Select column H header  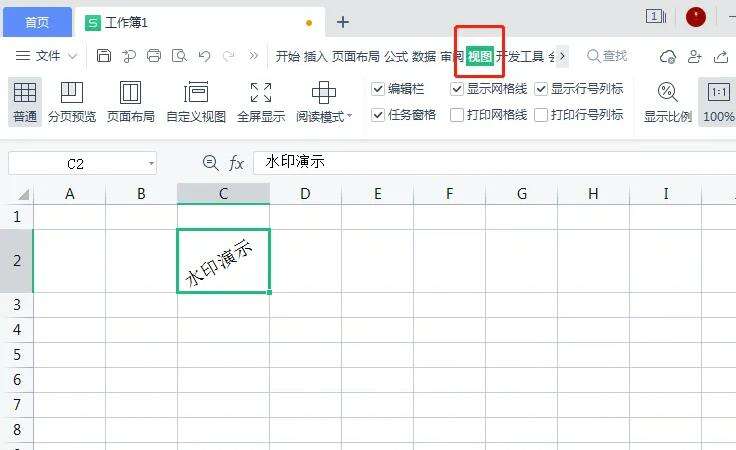click(593, 193)
